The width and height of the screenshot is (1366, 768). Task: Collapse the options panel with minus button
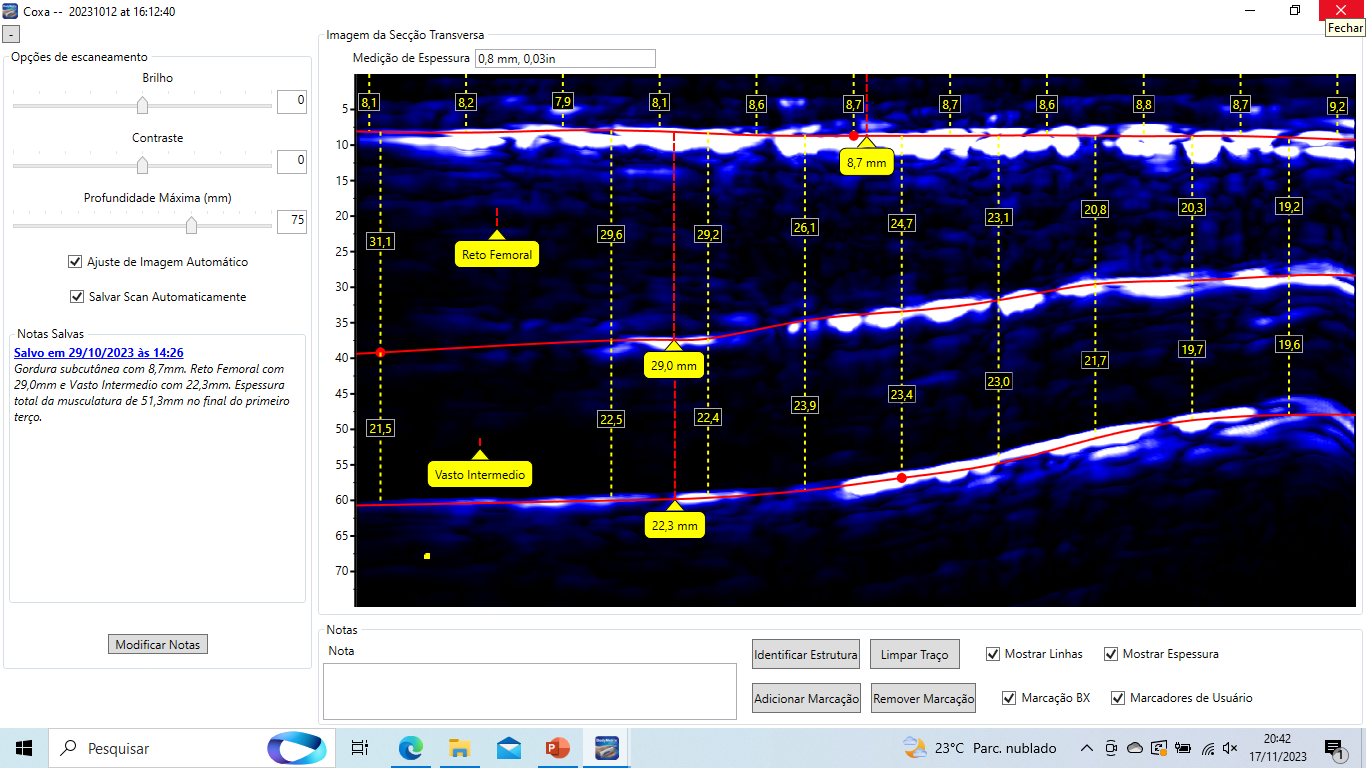pyautogui.click(x=11, y=34)
